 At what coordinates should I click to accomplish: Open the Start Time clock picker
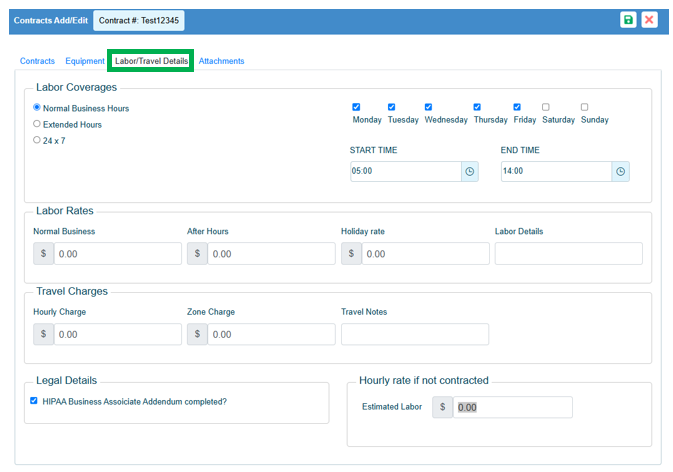coord(470,171)
